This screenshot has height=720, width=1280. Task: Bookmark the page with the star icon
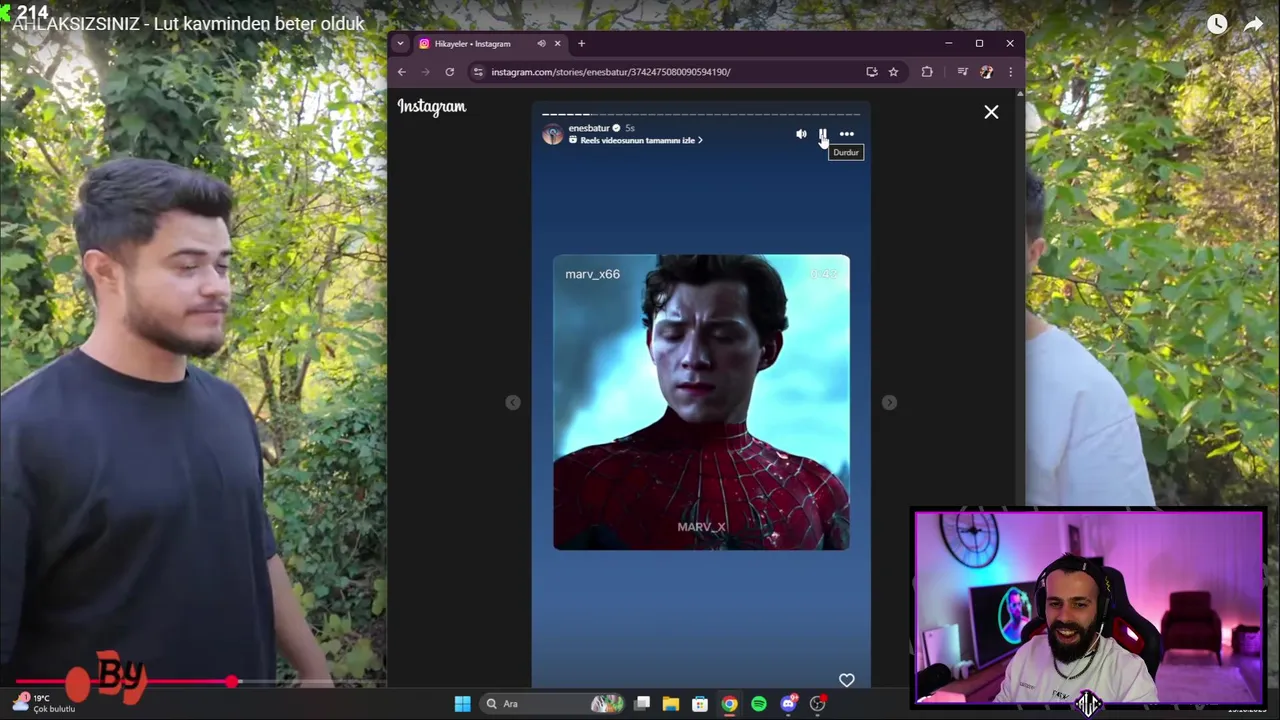[x=893, y=72]
